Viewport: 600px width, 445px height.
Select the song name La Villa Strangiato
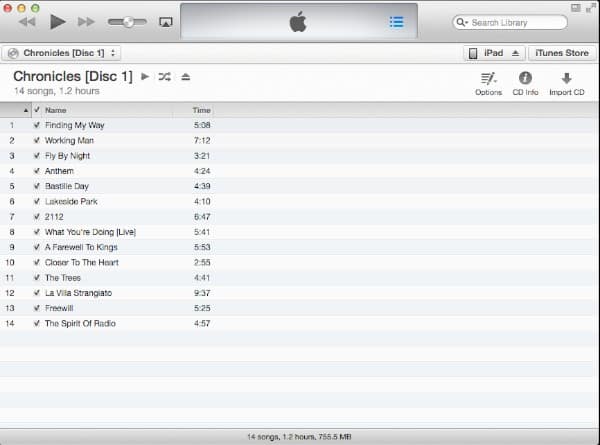tap(78, 293)
